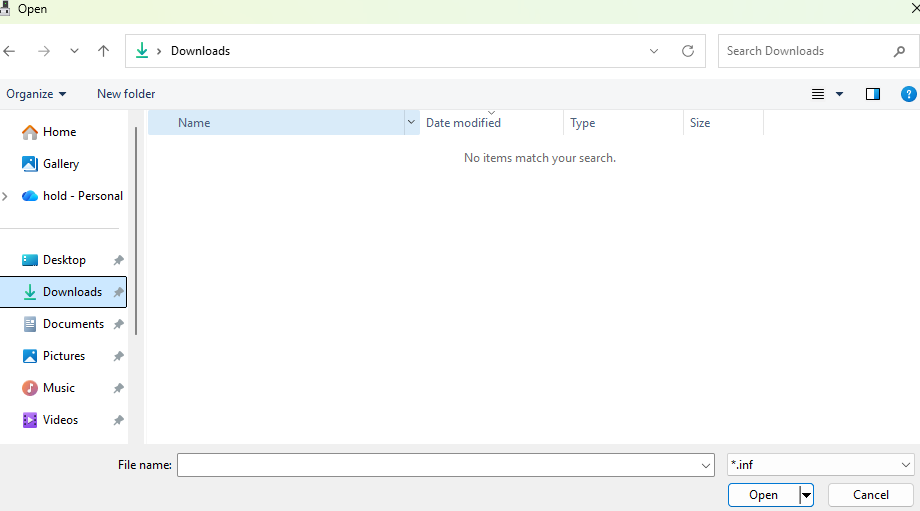Click the magnifying glass search icon
This screenshot has height=511, width=920.
(899, 52)
